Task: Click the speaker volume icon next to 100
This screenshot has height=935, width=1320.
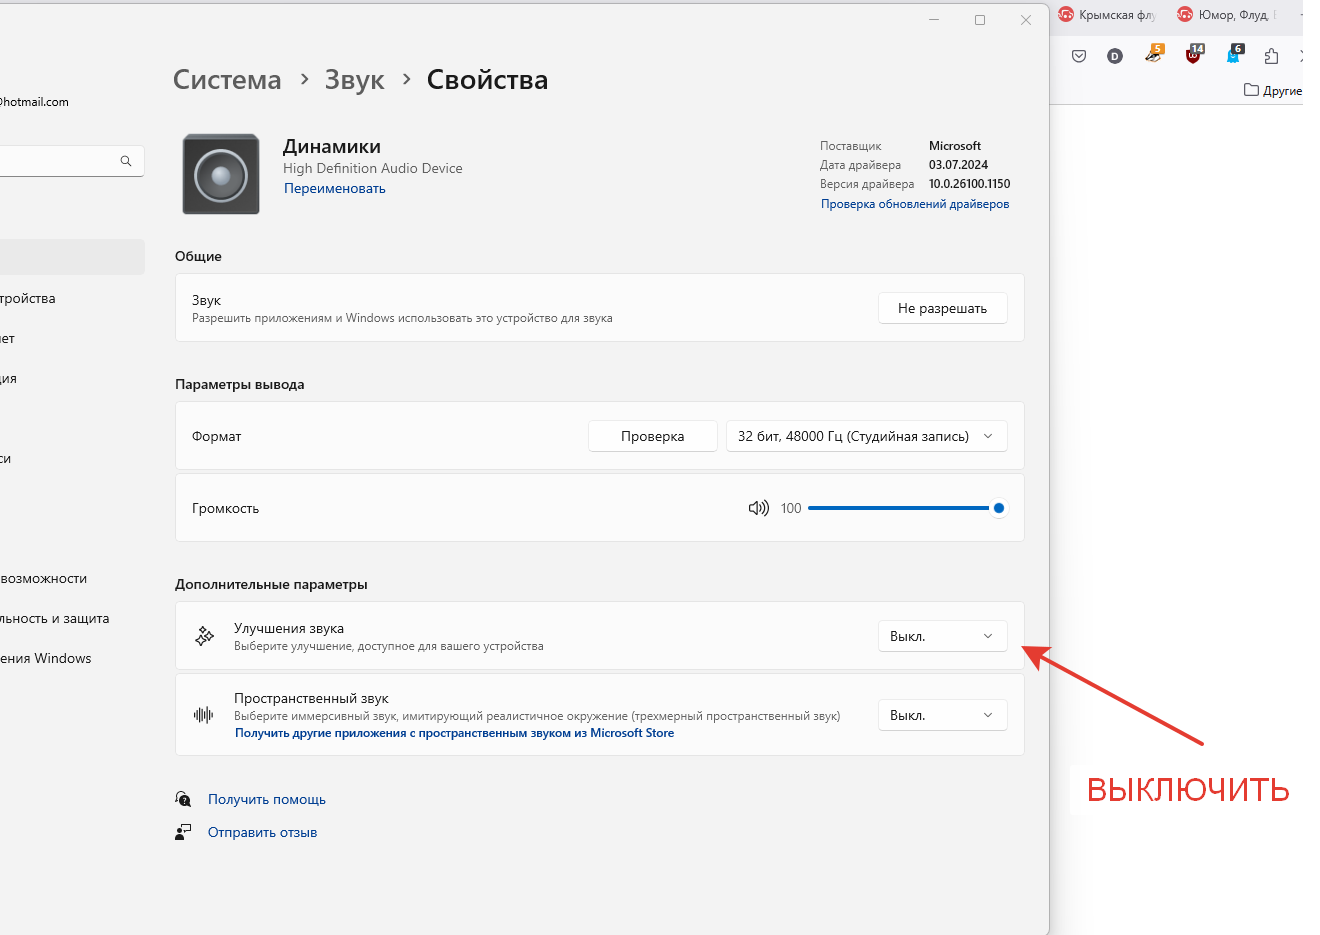Action: (758, 508)
